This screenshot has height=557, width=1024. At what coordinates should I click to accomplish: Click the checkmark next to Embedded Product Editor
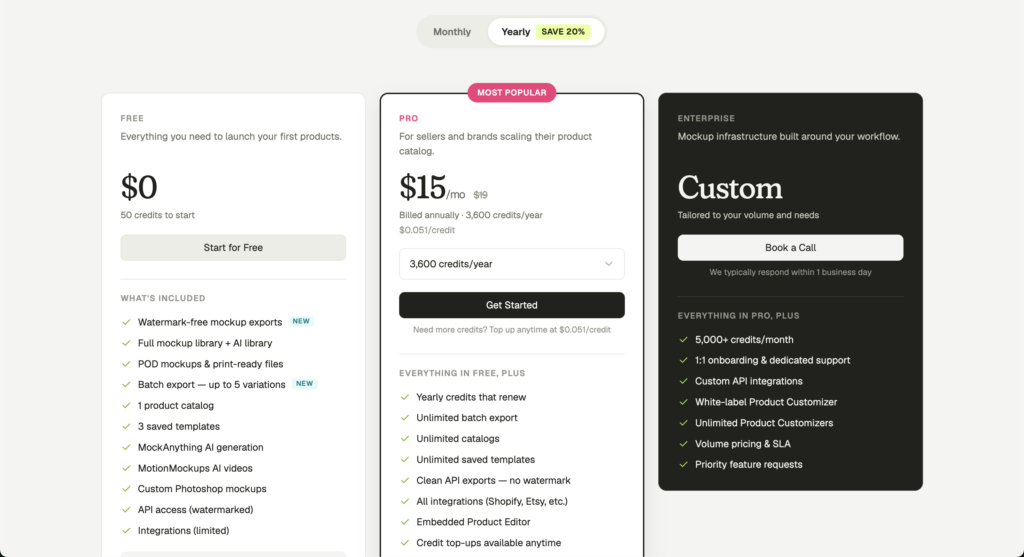pos(405,522)
